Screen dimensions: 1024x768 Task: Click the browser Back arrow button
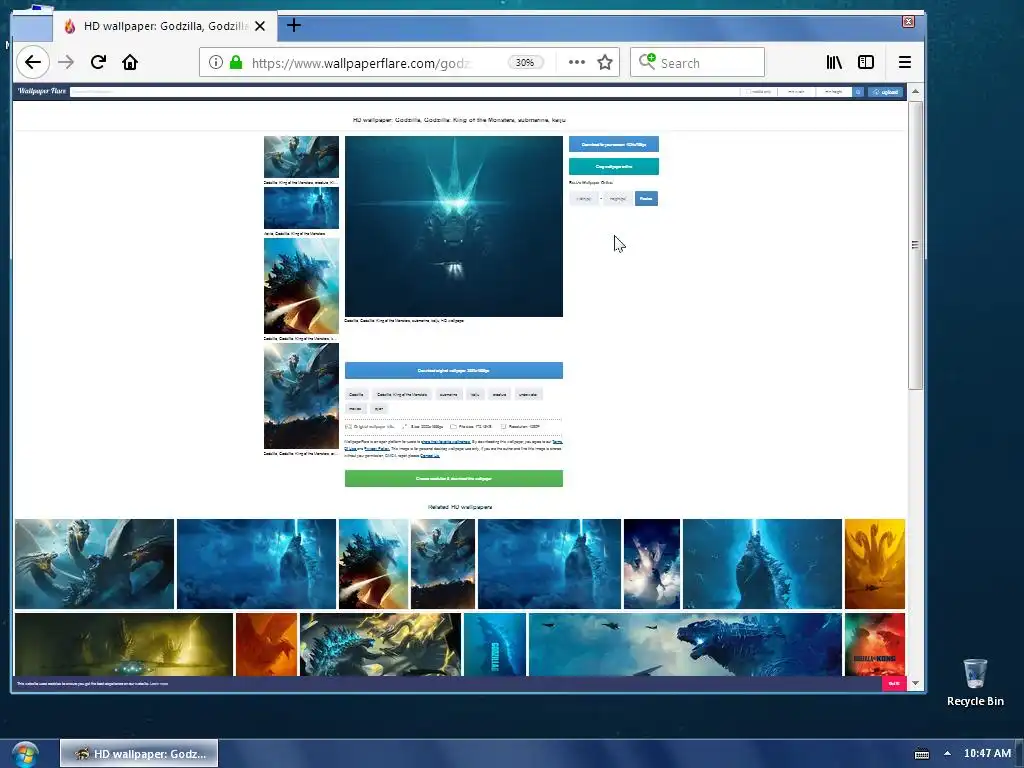pos(33,63)
